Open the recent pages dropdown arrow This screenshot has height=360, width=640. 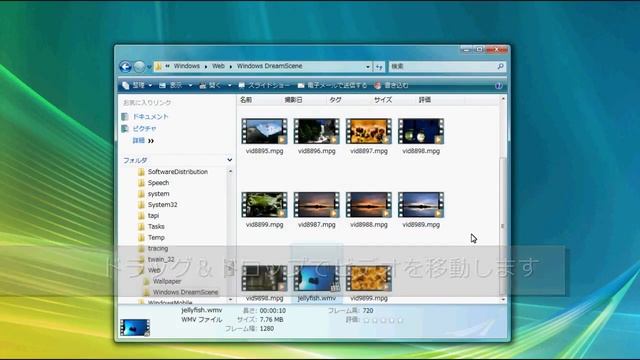tap(149, 67)
